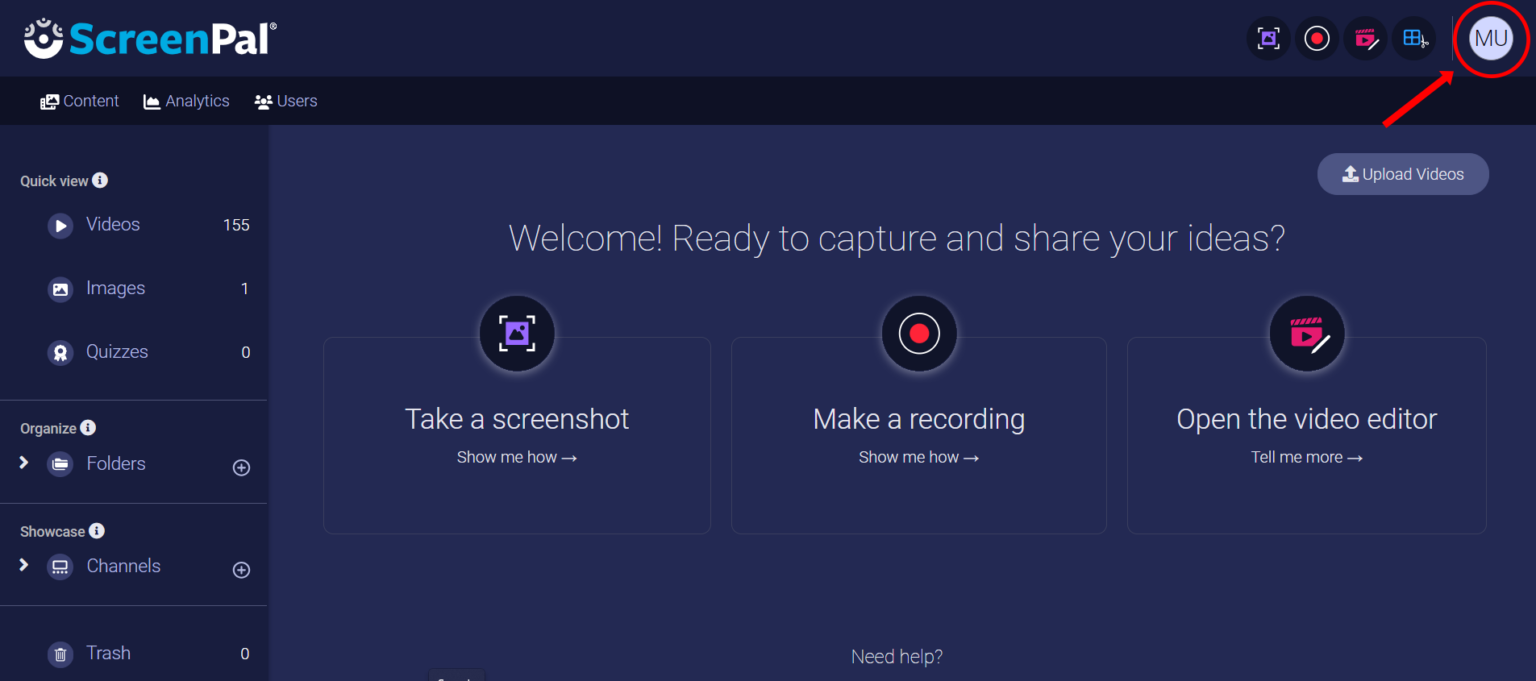Image resolution: width=1536 pixels, height=681 pixels.
Task: Click the Make a recording heading
Action: tap(919, 418)
